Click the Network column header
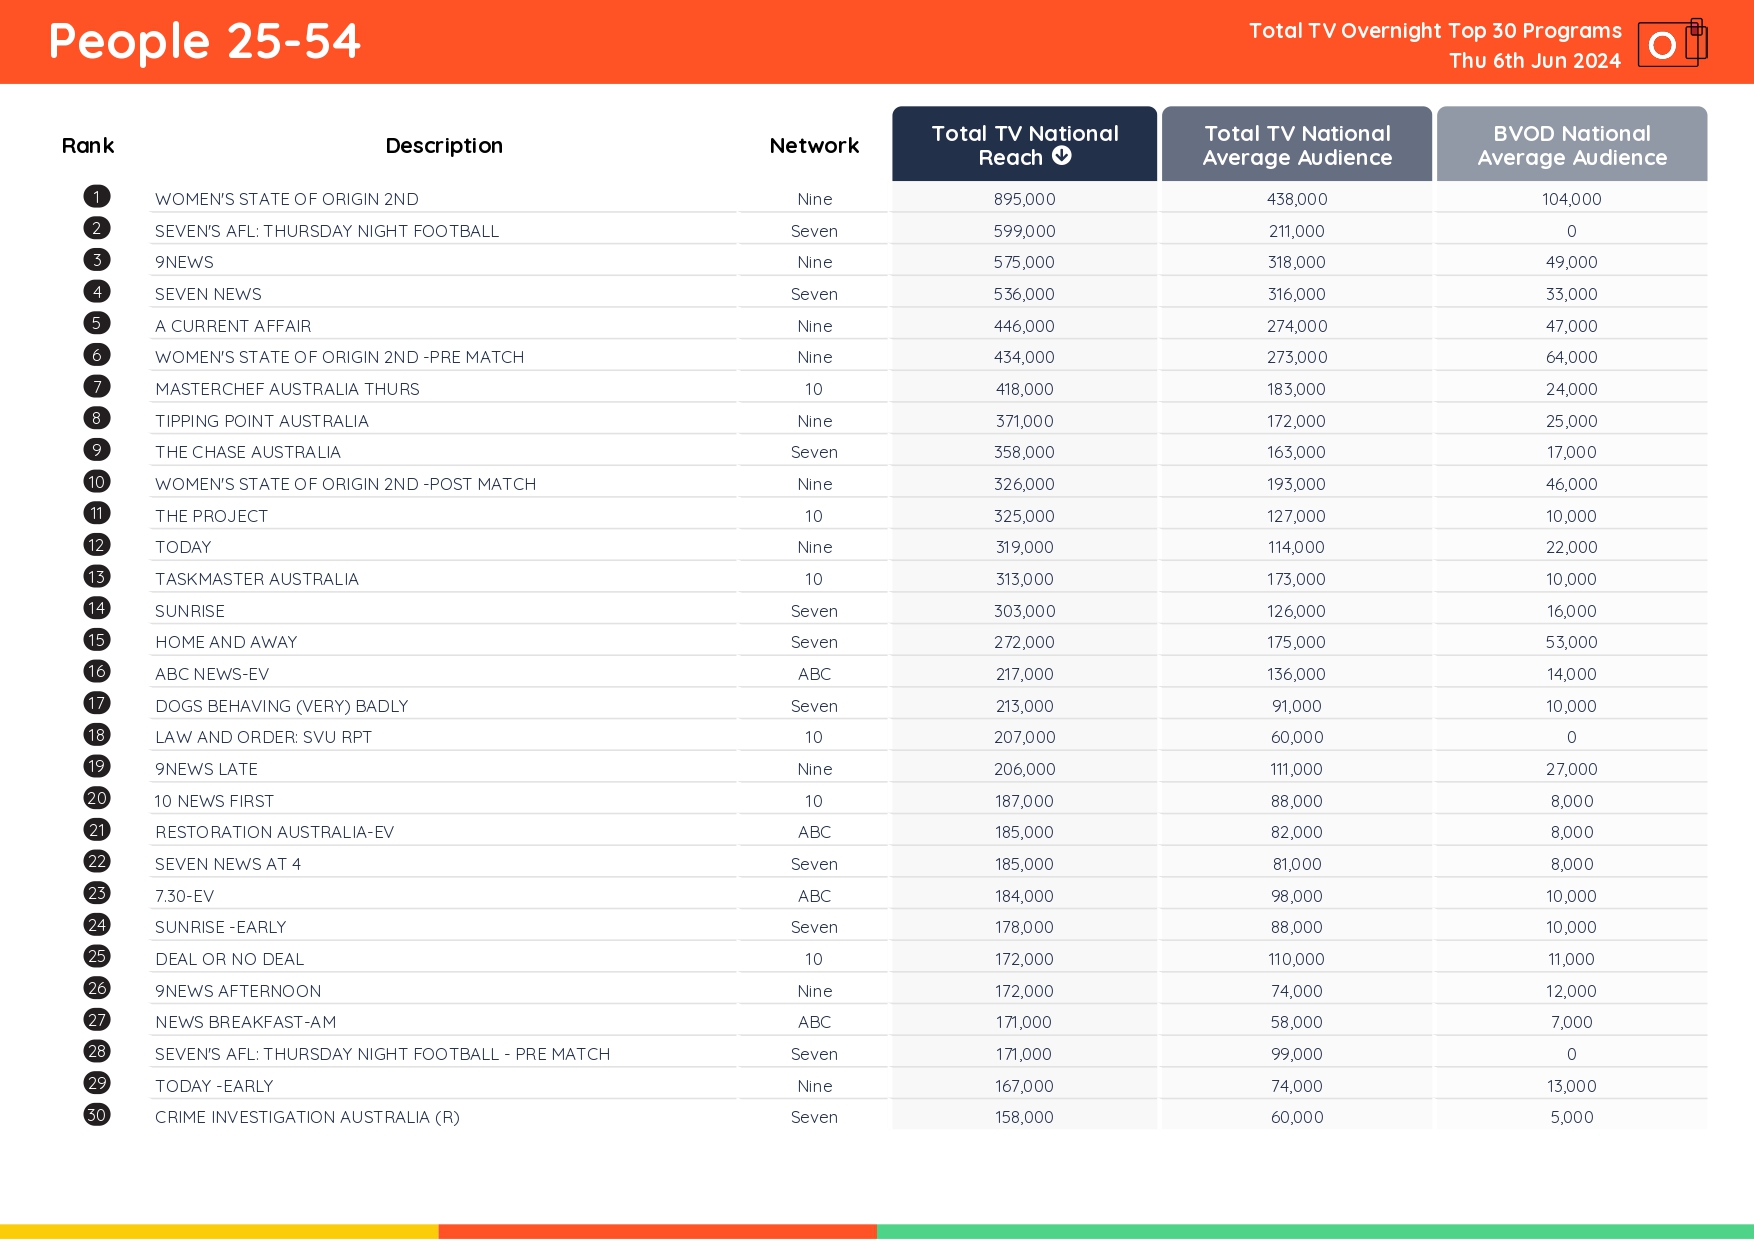 point(813,145)
